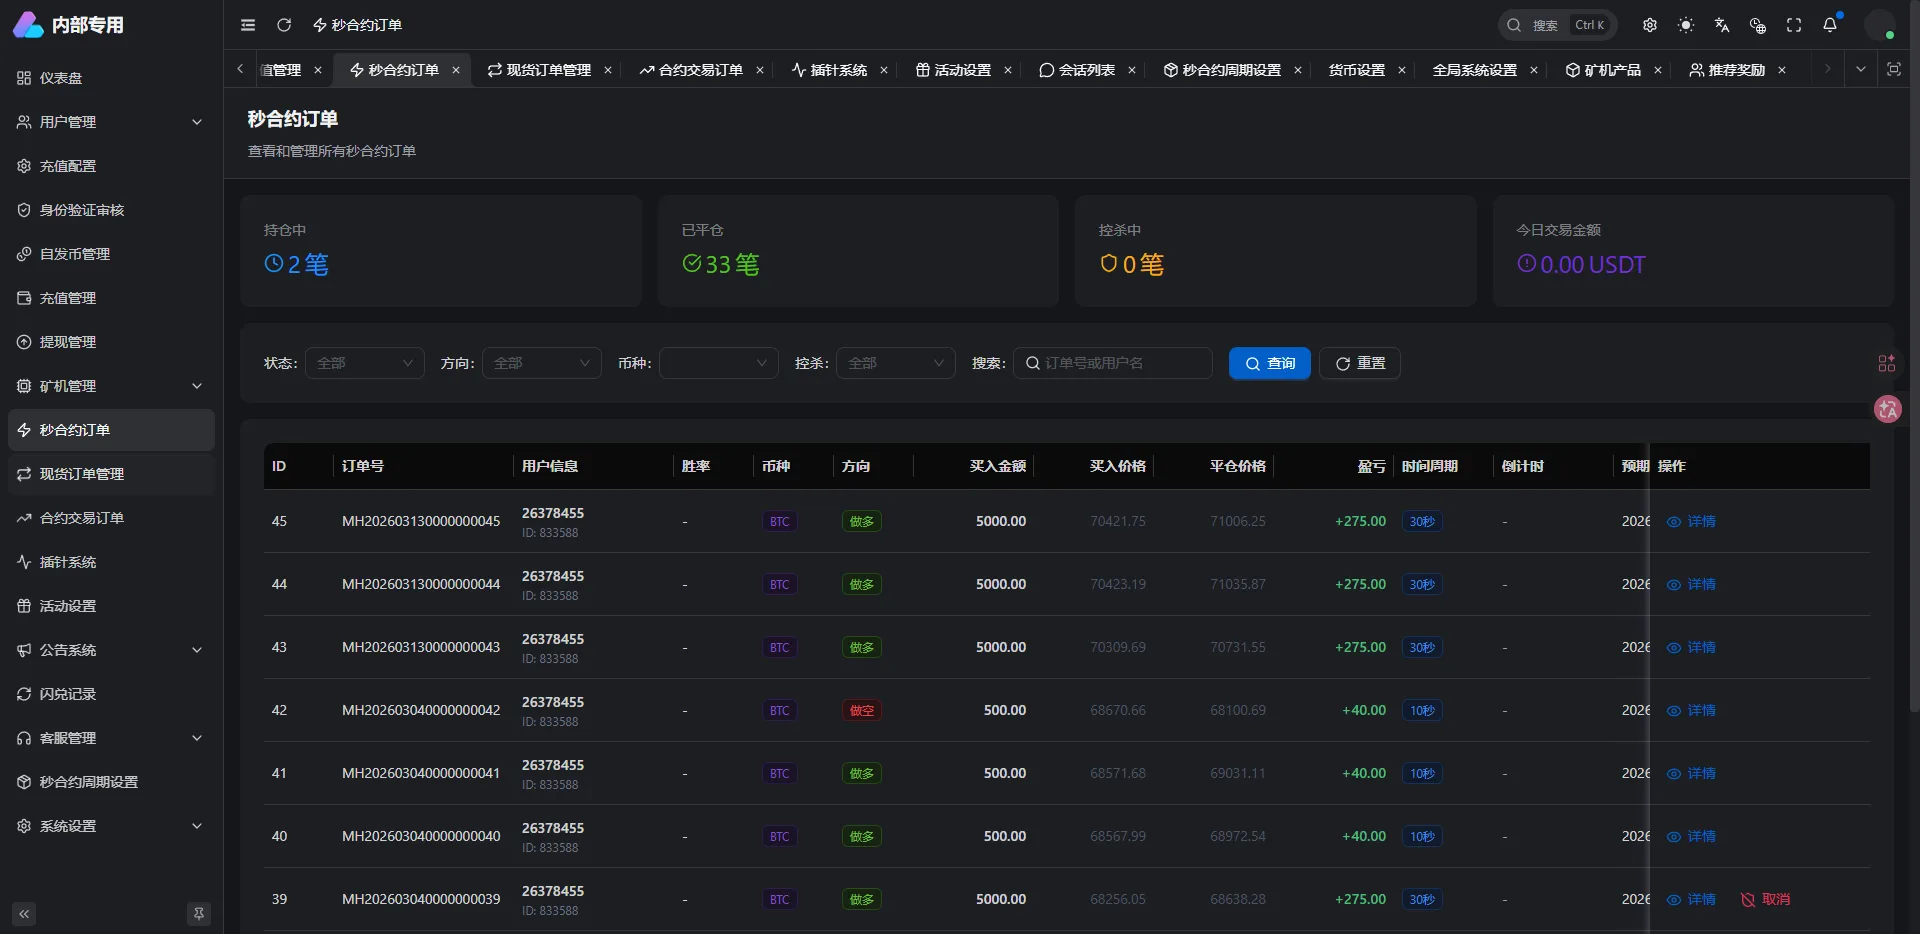
Task: Open the language translation icon
Action: 1722,25
